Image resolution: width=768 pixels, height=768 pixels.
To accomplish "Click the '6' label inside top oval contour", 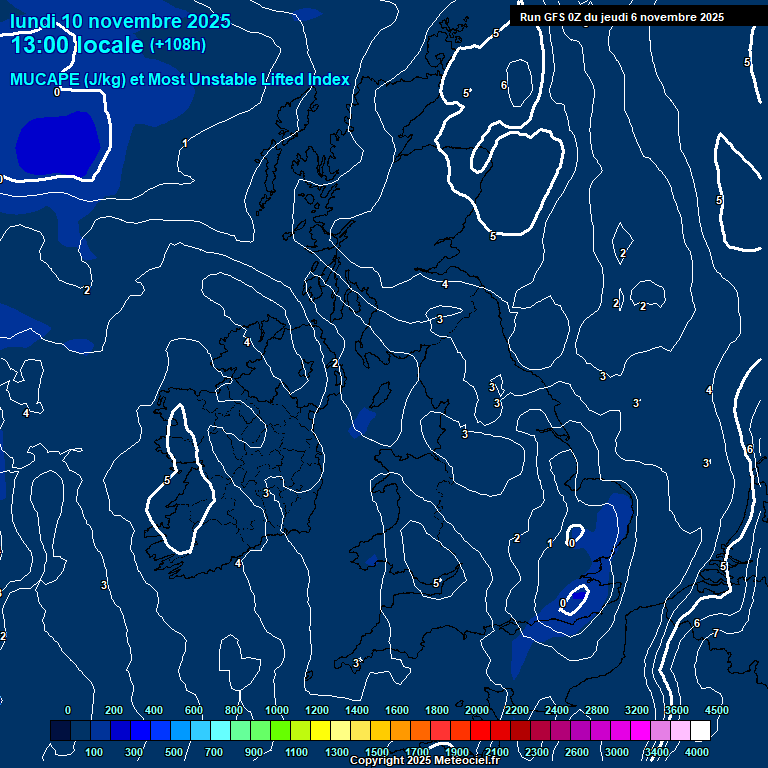I will pyautogui.click(x=504, y=85).
